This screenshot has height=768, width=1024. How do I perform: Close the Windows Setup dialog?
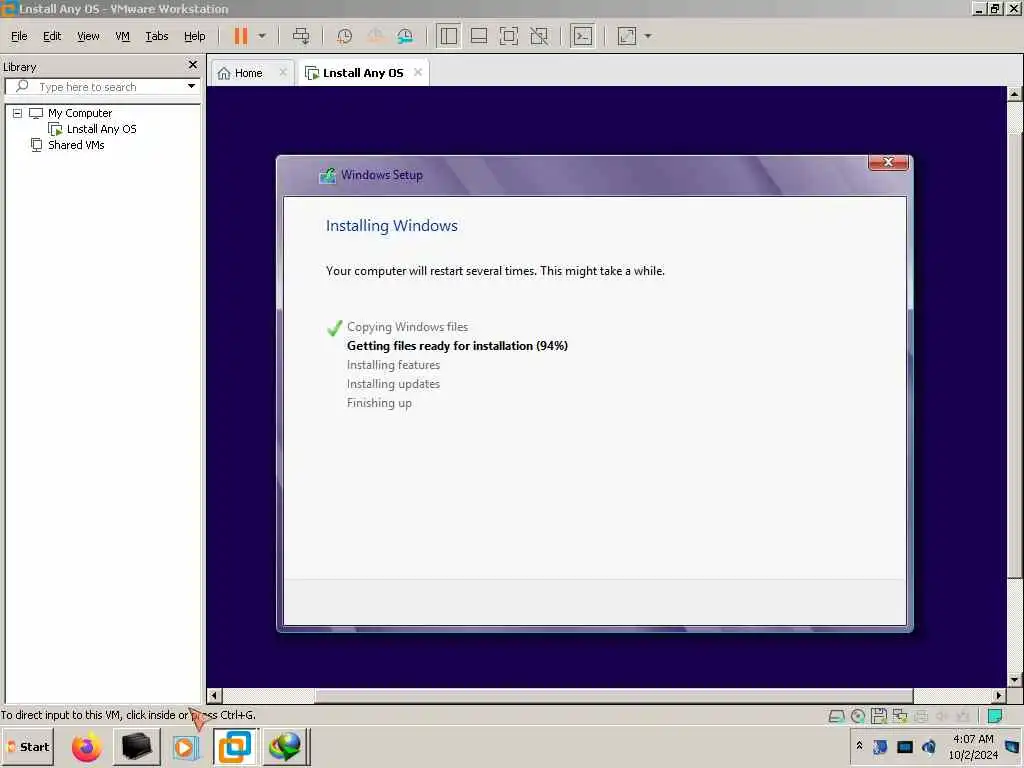coord(888,163)
